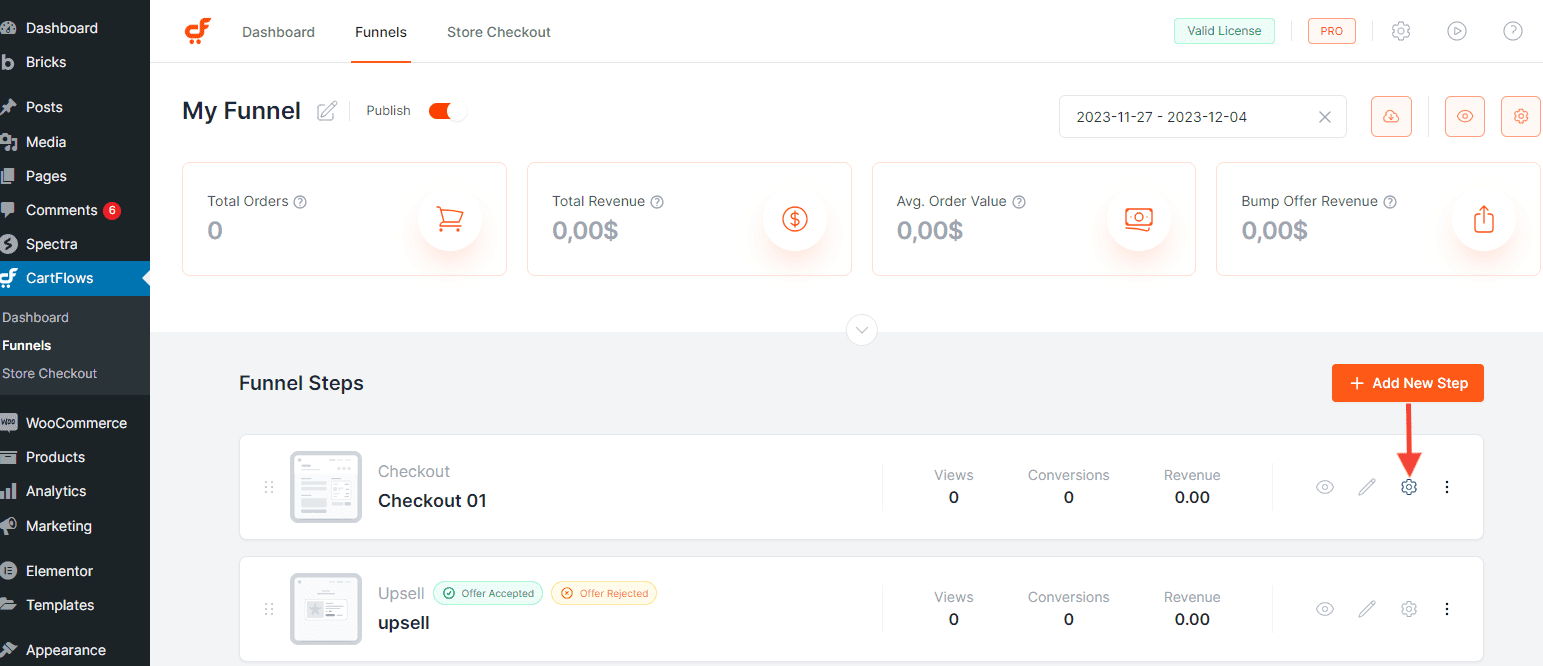The image size is (1543, 666).
Task: Click Checkout 01 page thumbnail
Action: (x=326, y=487)
